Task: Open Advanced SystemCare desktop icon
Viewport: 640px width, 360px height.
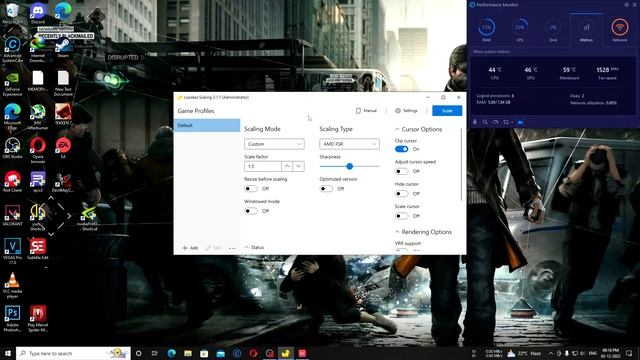Action: pyautogui.click(x=12, y=50)
